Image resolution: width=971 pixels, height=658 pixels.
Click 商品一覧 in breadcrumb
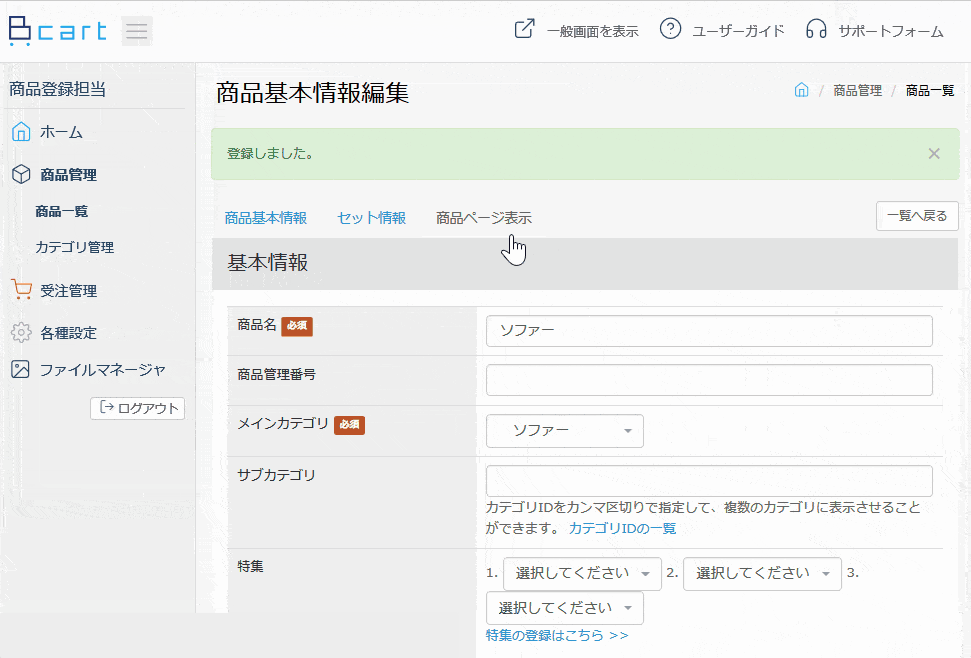pos(930,90)
